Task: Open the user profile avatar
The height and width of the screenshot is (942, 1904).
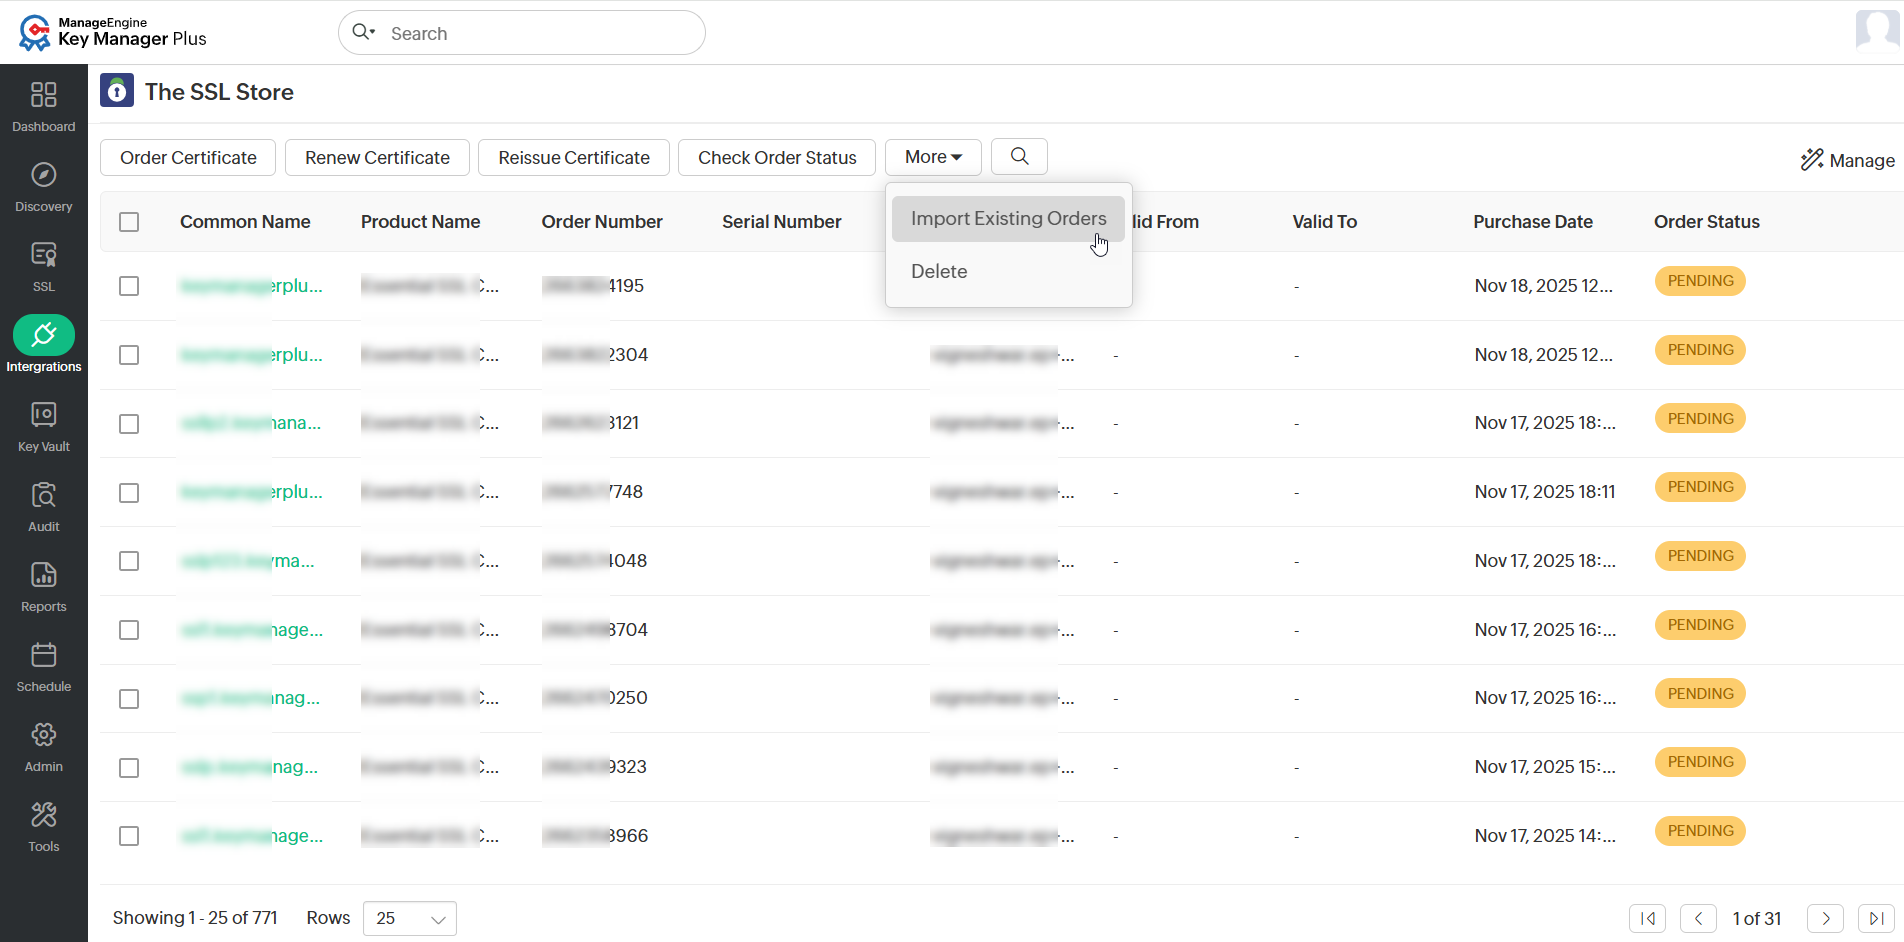Action: point(1877,31)
